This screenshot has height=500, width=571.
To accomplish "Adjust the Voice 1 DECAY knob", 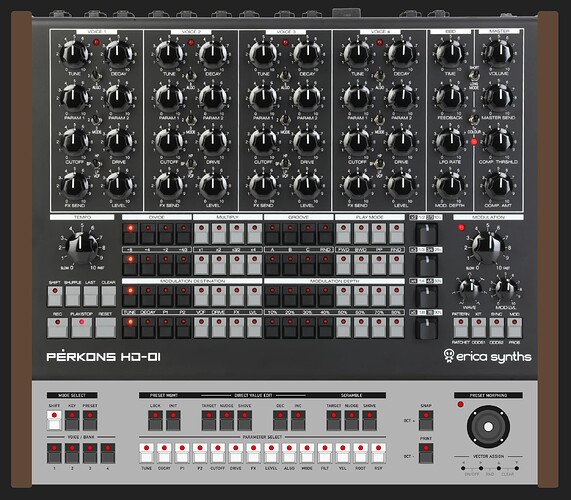I will (x=118, y=53).
